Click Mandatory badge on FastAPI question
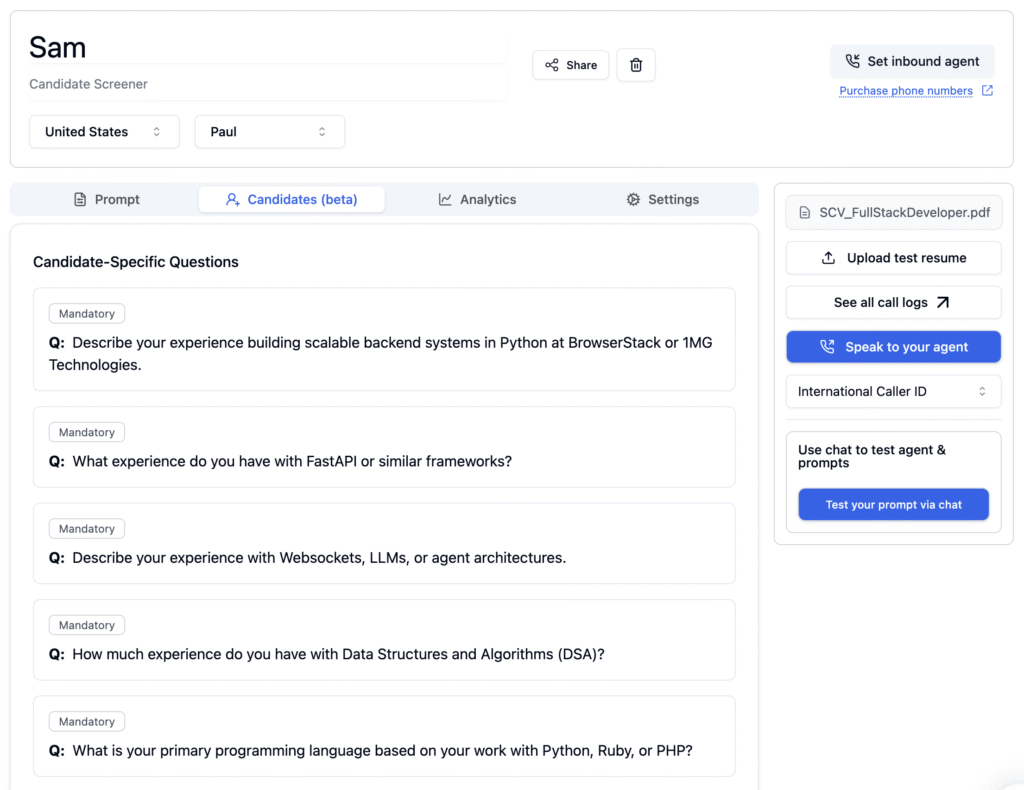1024x790 pixels. coord(87,432)
